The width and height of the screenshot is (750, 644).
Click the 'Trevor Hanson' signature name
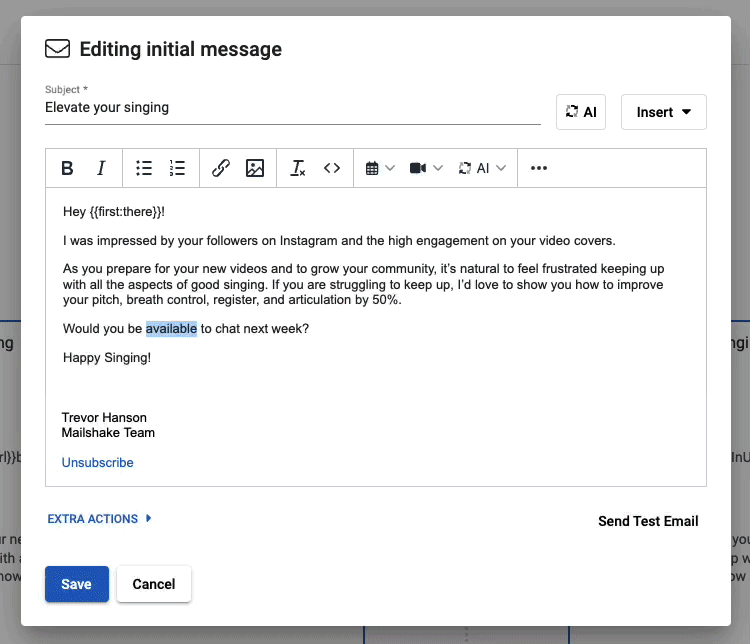104,418
